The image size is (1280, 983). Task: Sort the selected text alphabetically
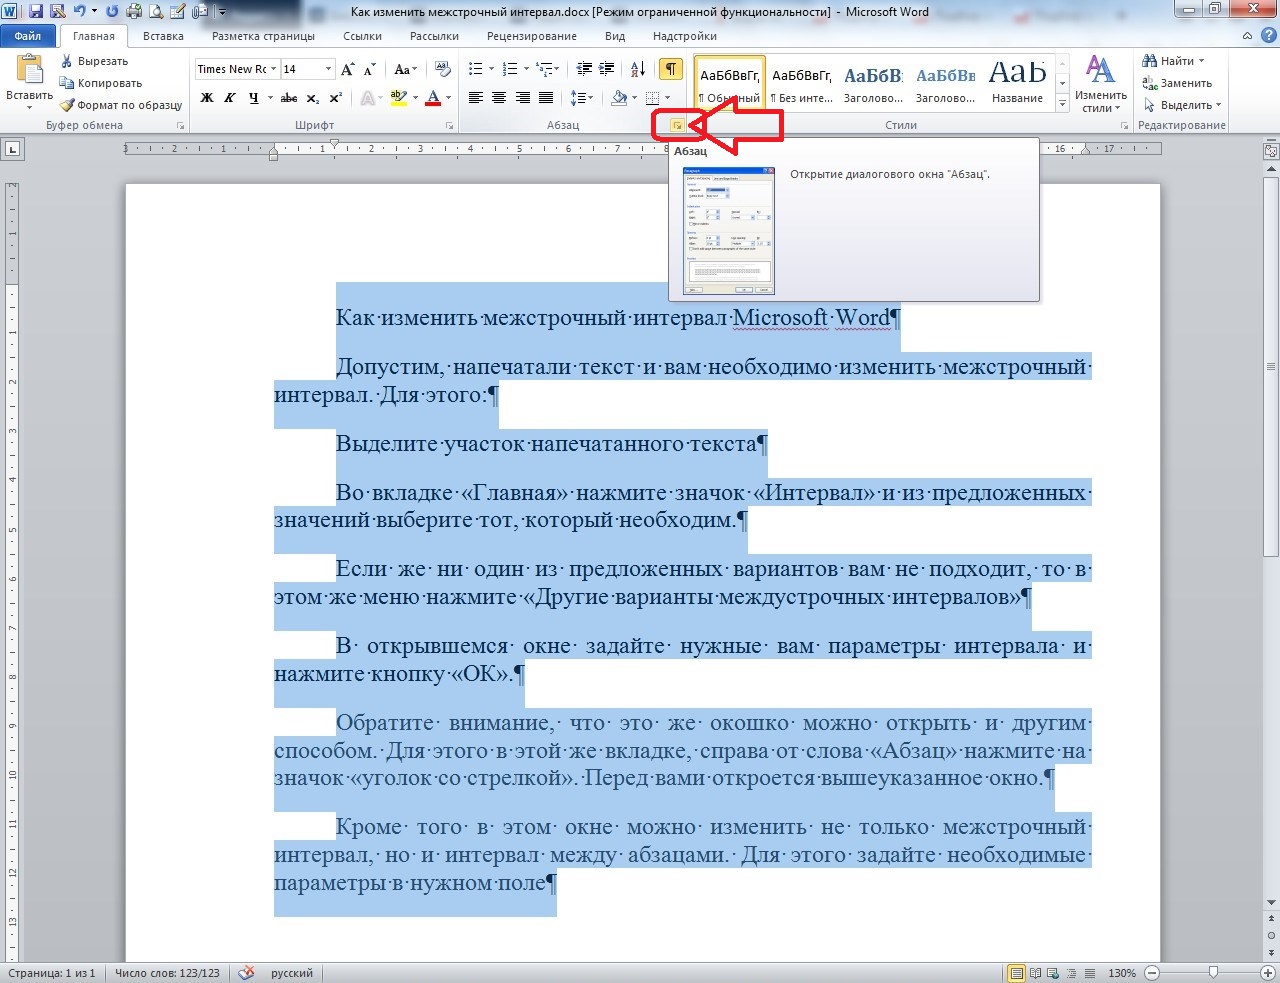[x=638, y=69]
